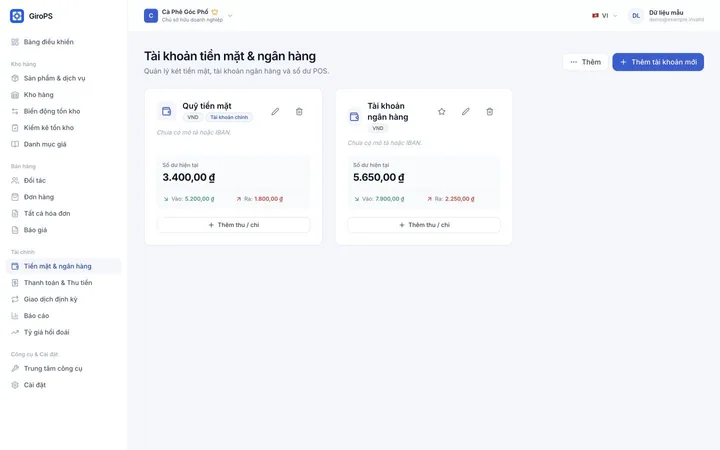Image resolution: width=720 pixels, height=450 pixels.
Task: Click the GiroPS logo icon
Action: (x=17, y=16)
